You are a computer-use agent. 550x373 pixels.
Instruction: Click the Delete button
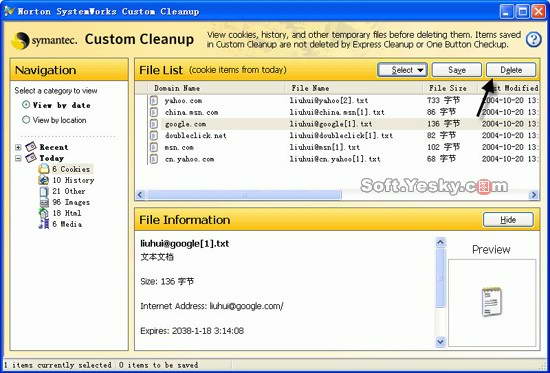[511, 70]
